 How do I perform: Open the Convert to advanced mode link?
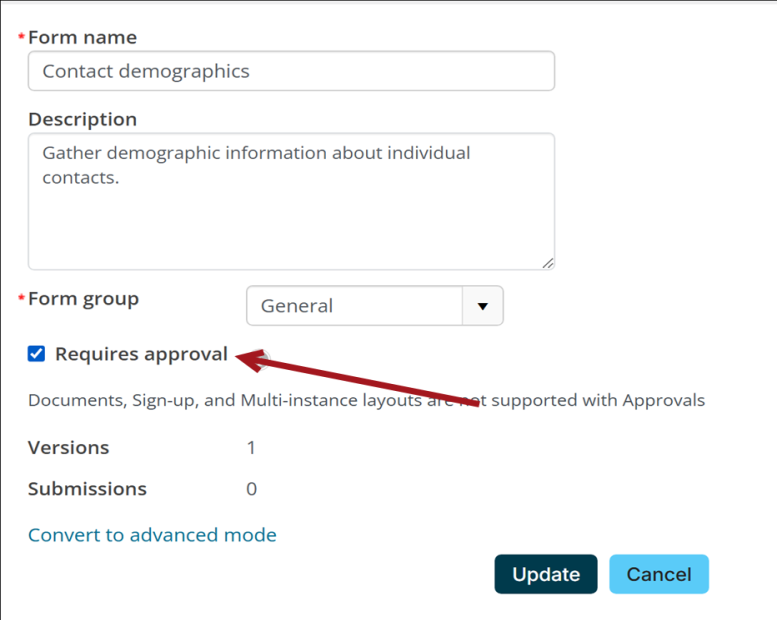[152, 535]
